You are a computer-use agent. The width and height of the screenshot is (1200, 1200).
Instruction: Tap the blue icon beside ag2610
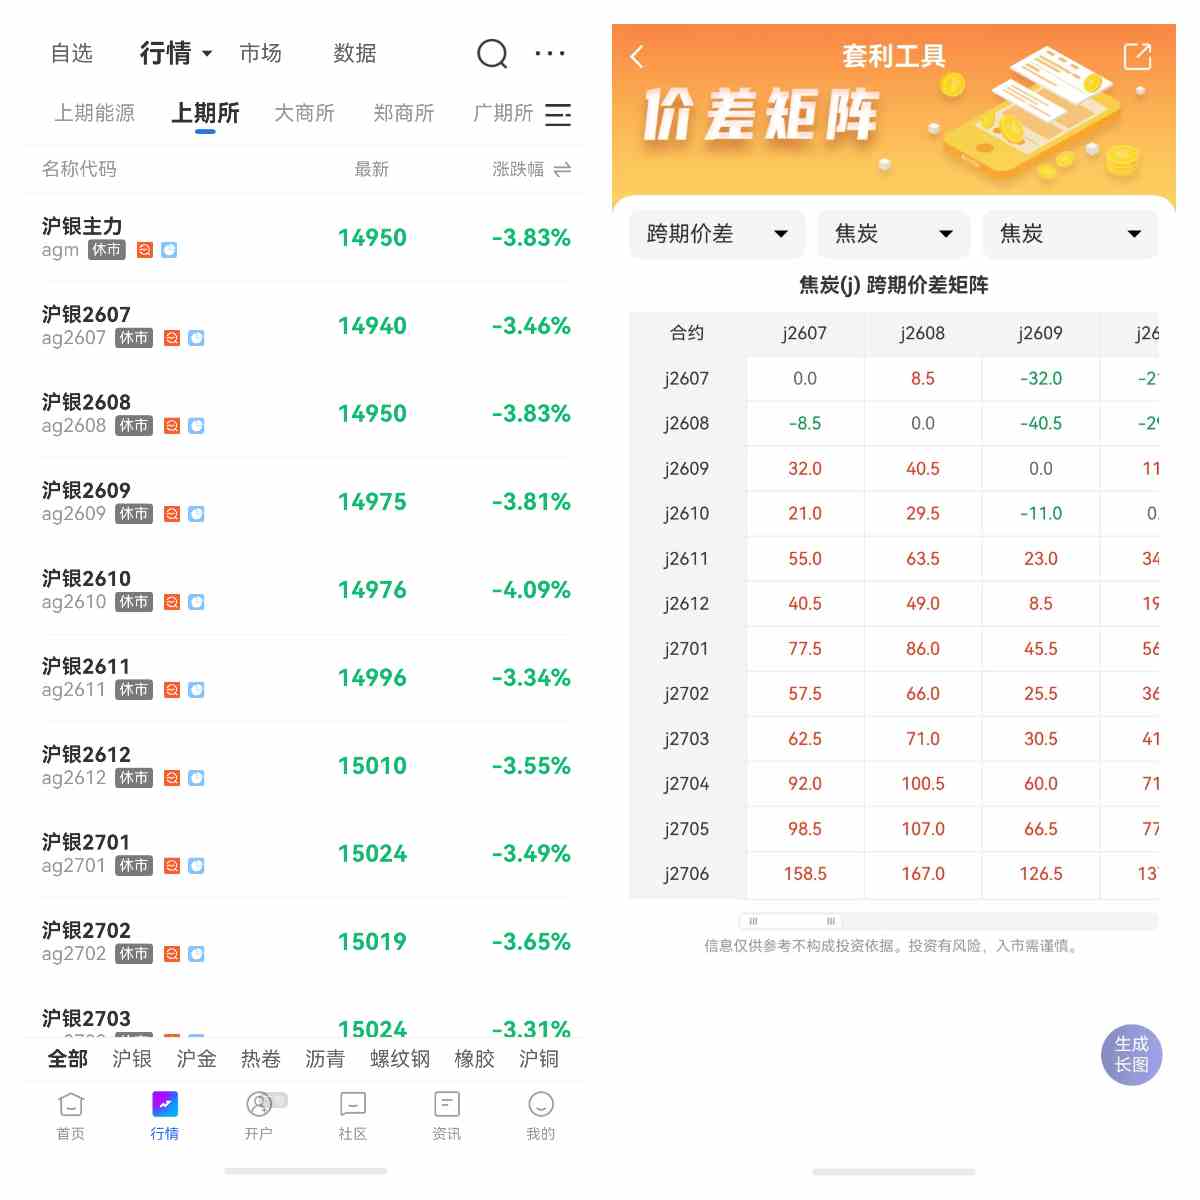click(x=196, y=602)
